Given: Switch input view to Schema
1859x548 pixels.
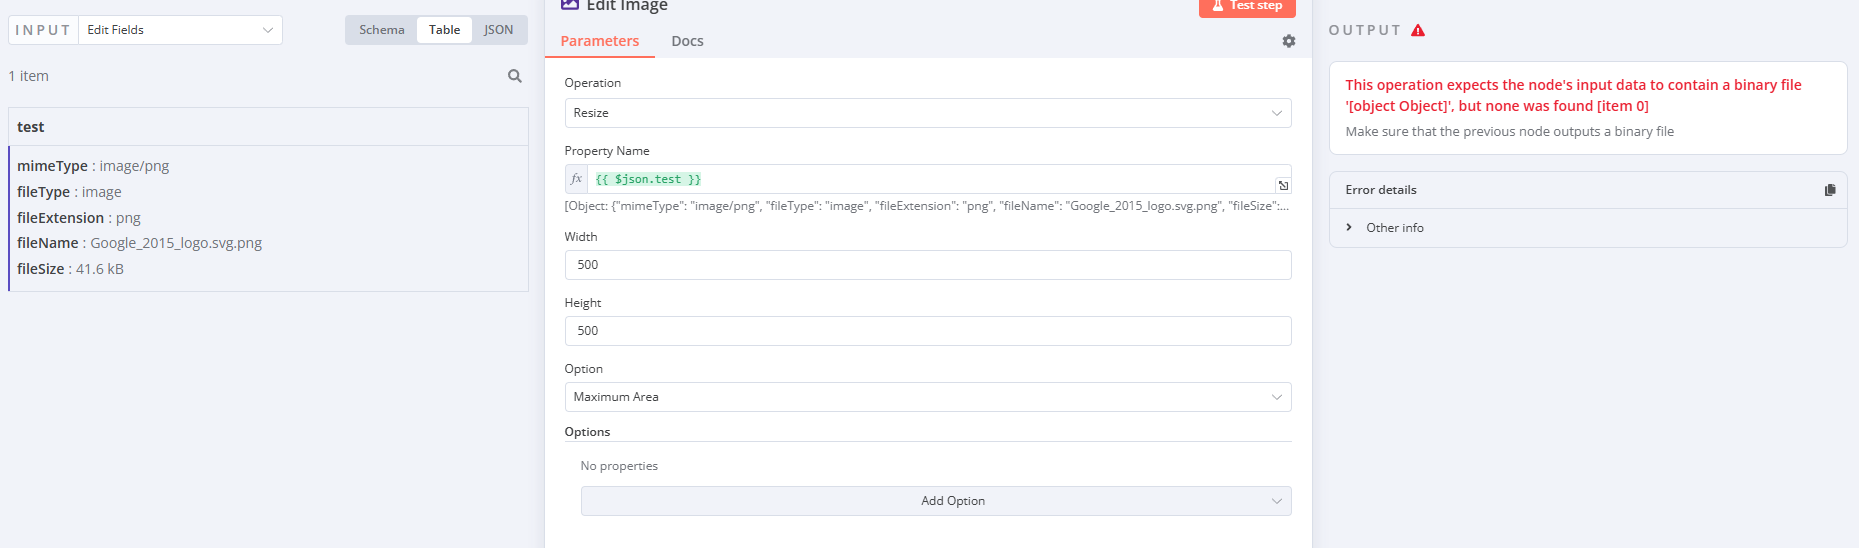Looking at the screenshot, I should point(382,30).
